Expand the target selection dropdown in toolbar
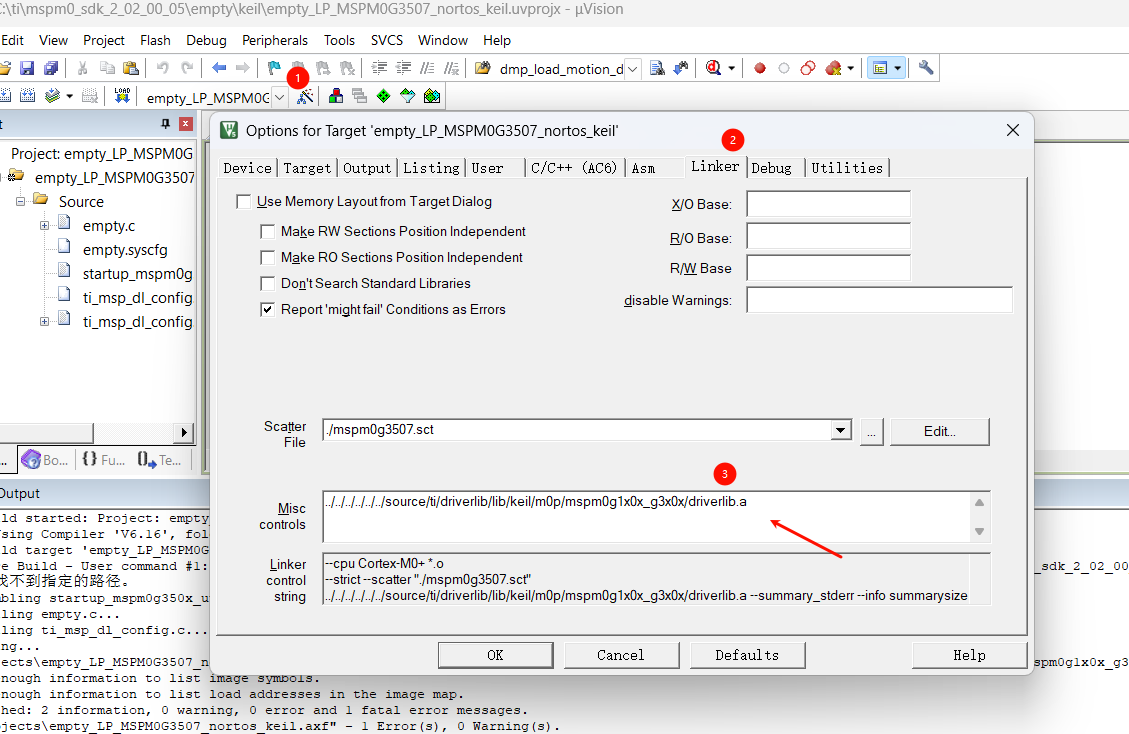 [x=279, y=97]
